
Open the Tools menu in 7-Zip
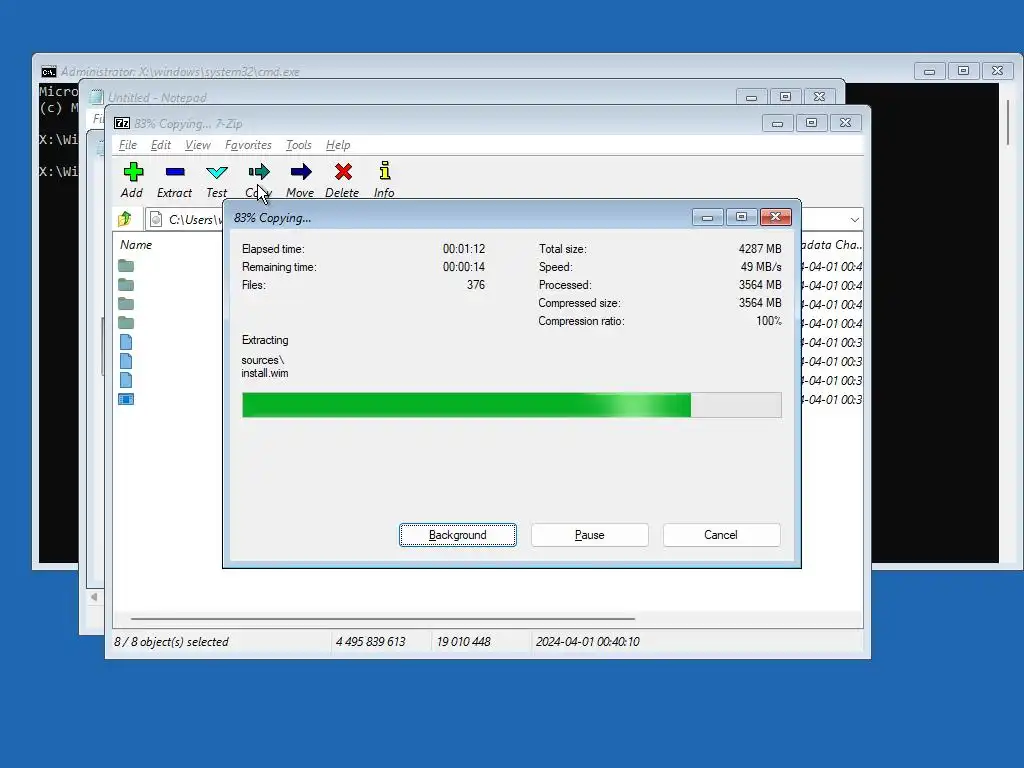pyautogui.click(x=298, y=145)
